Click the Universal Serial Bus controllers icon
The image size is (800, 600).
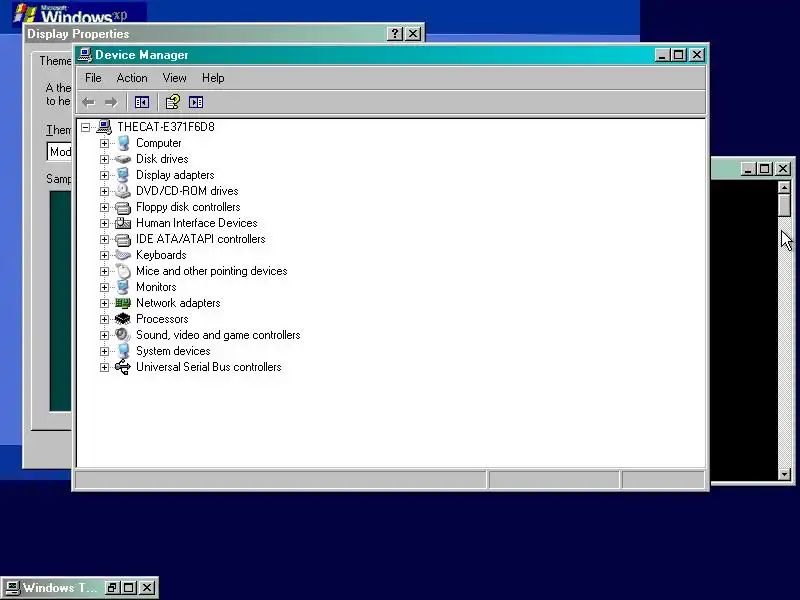tap(123, 367)
